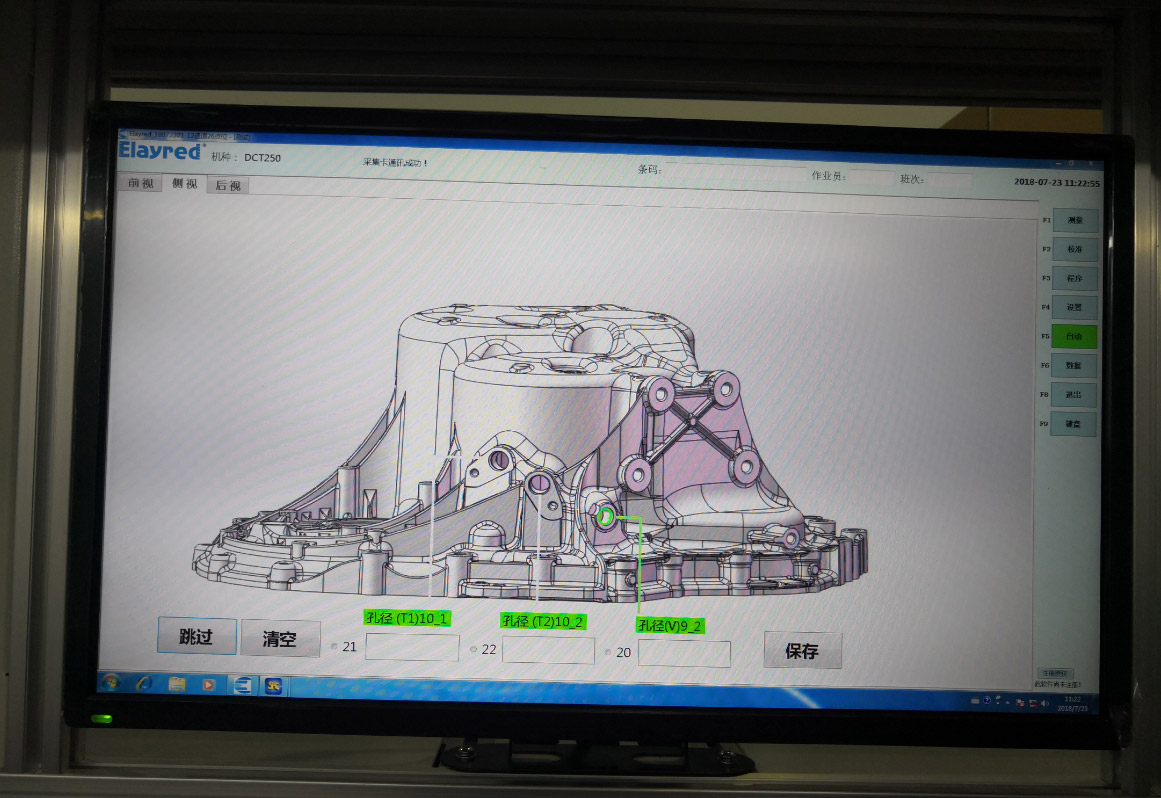Click the Elayred logo in the header

pos(161,151)
